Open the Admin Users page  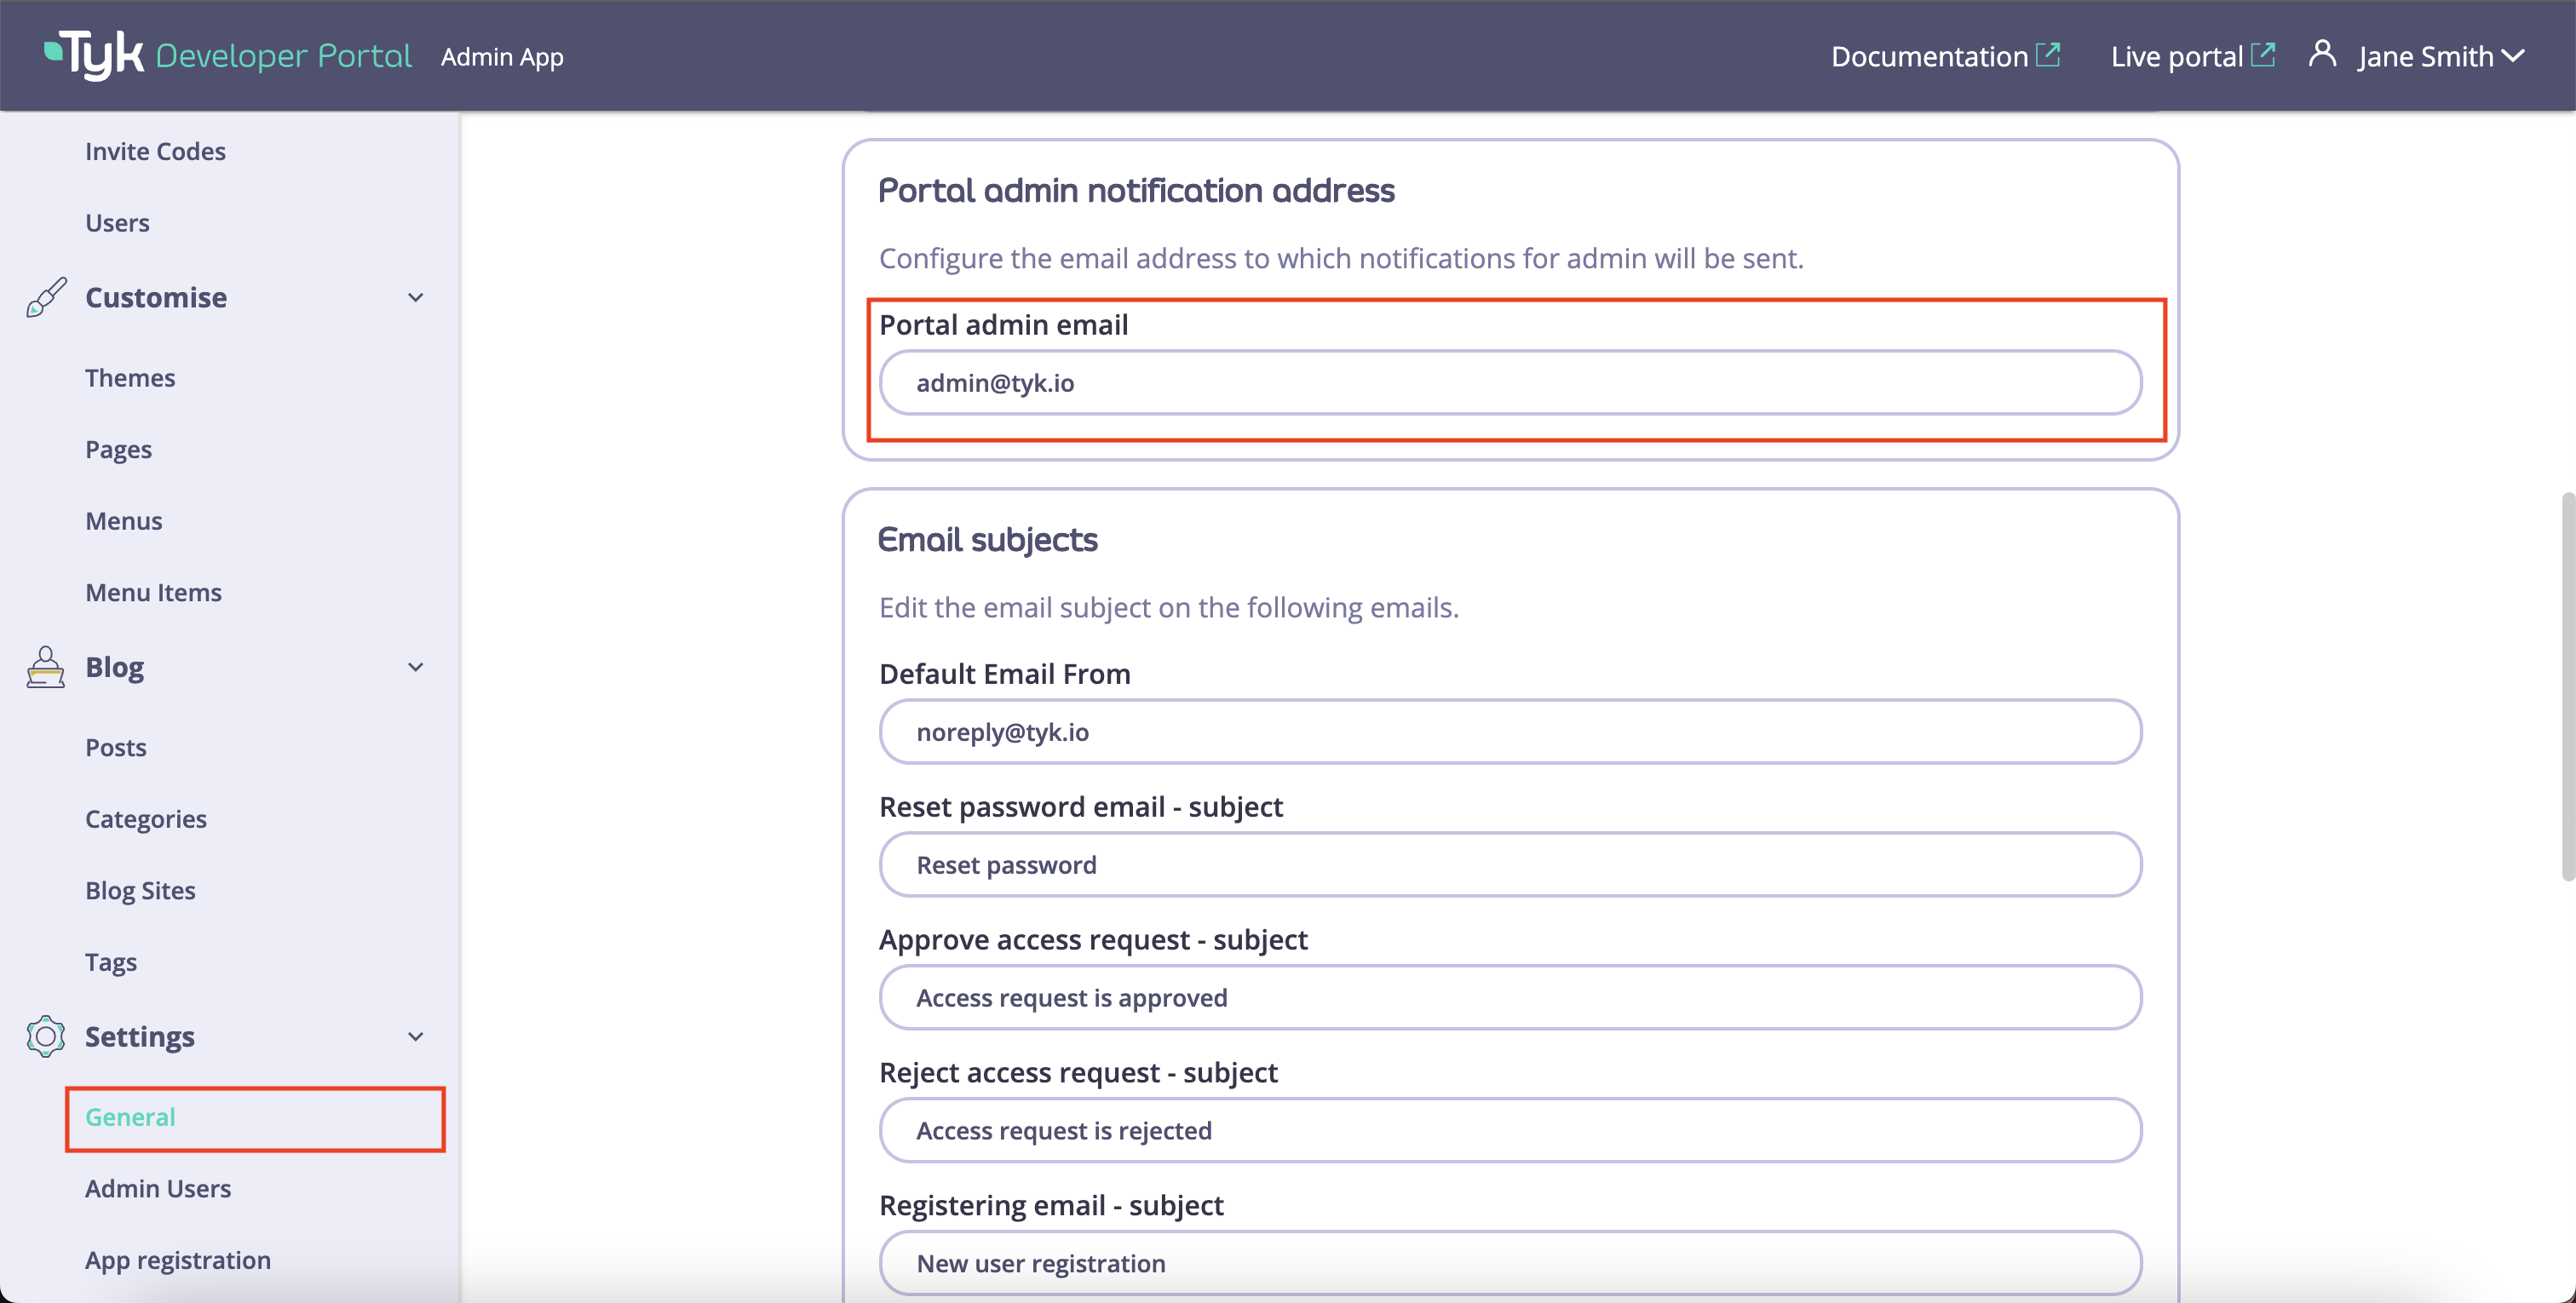pos(157,1188)
